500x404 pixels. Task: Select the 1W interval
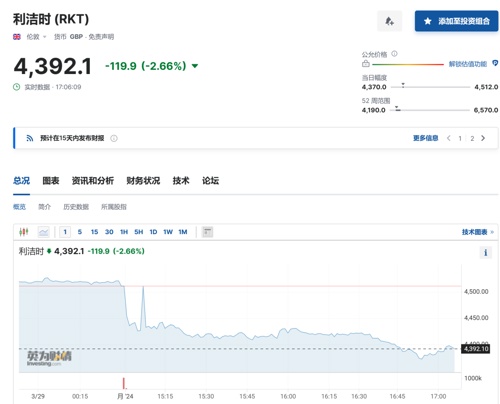[x=168, y=232]
